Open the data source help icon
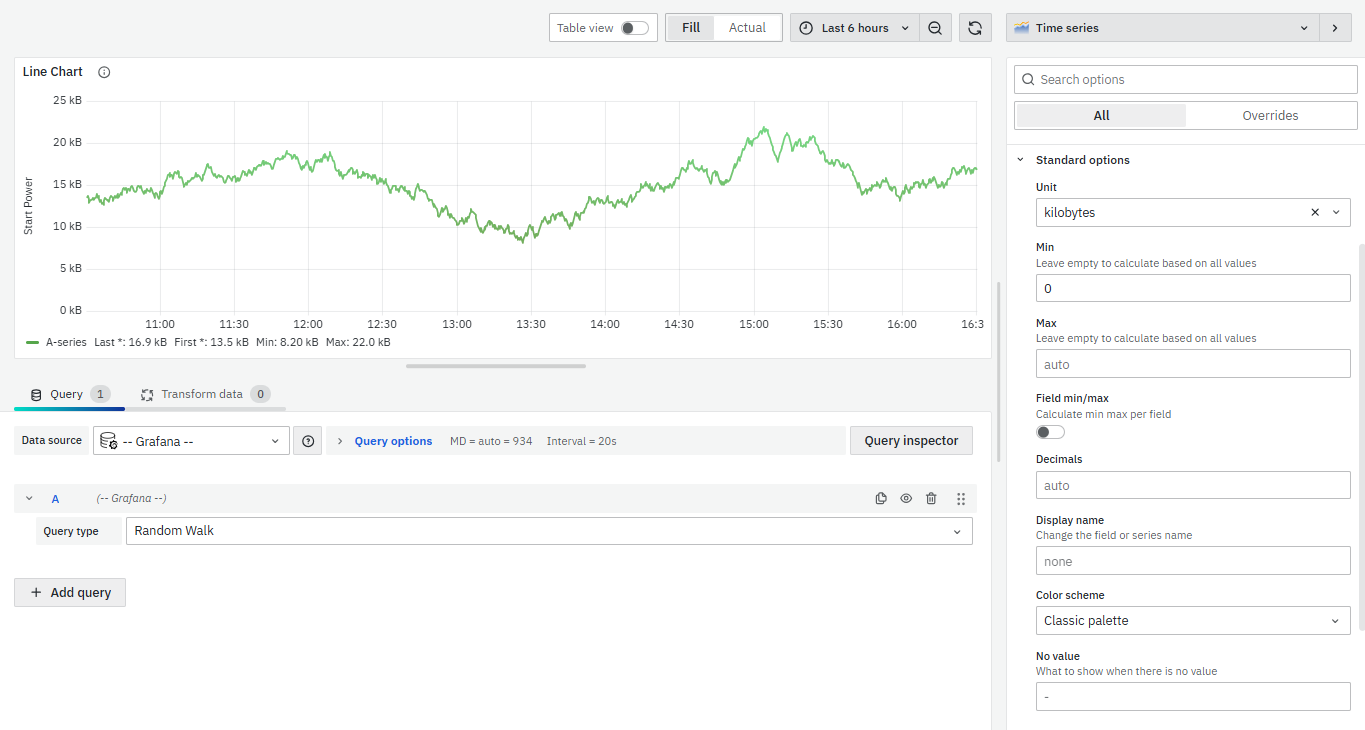 click(x=307, y=441)
